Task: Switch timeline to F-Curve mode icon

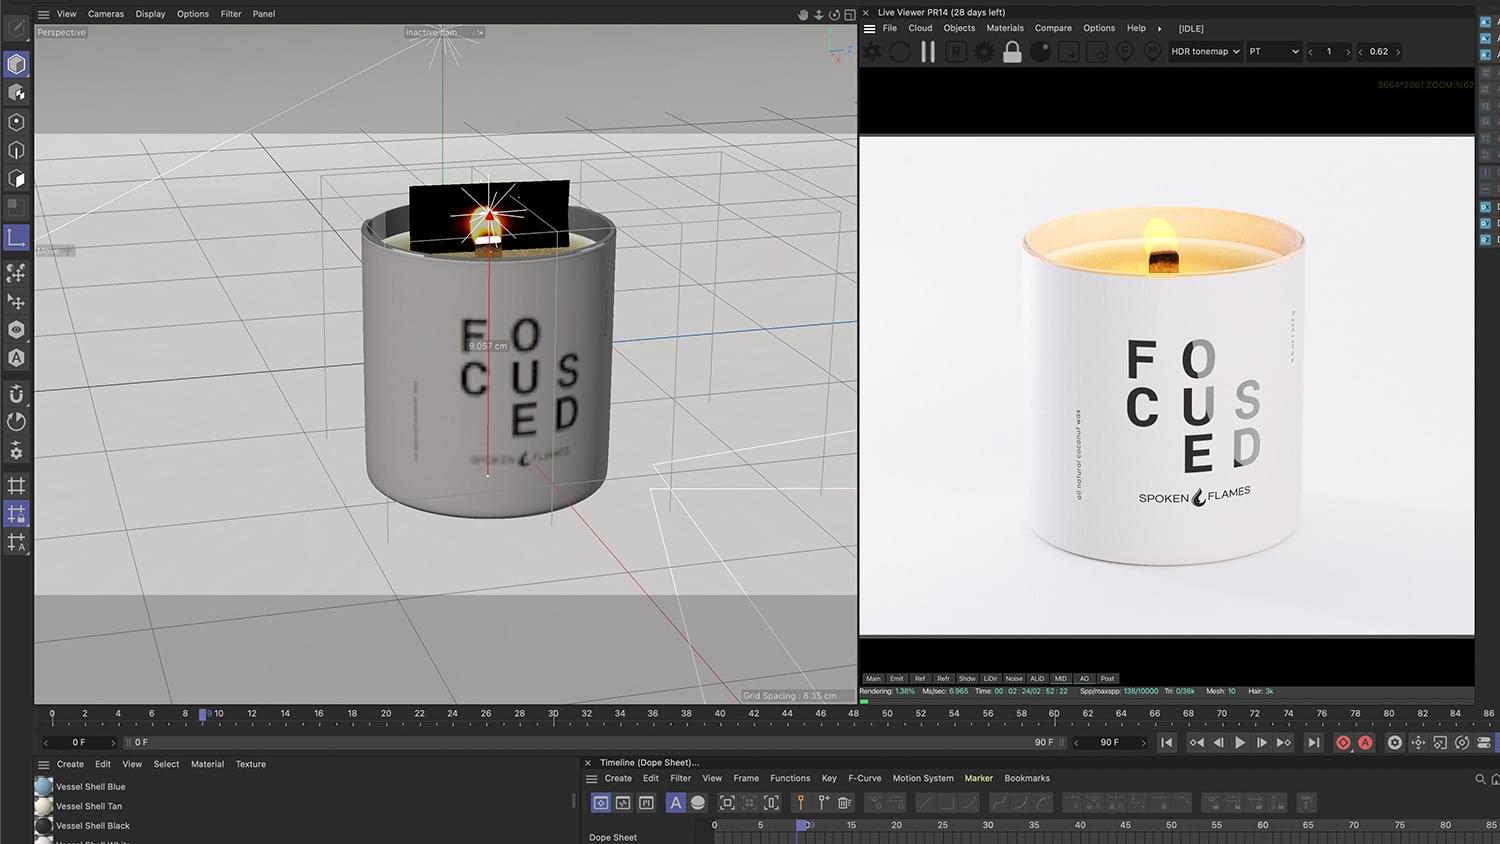Action: [x=623, y=803]
